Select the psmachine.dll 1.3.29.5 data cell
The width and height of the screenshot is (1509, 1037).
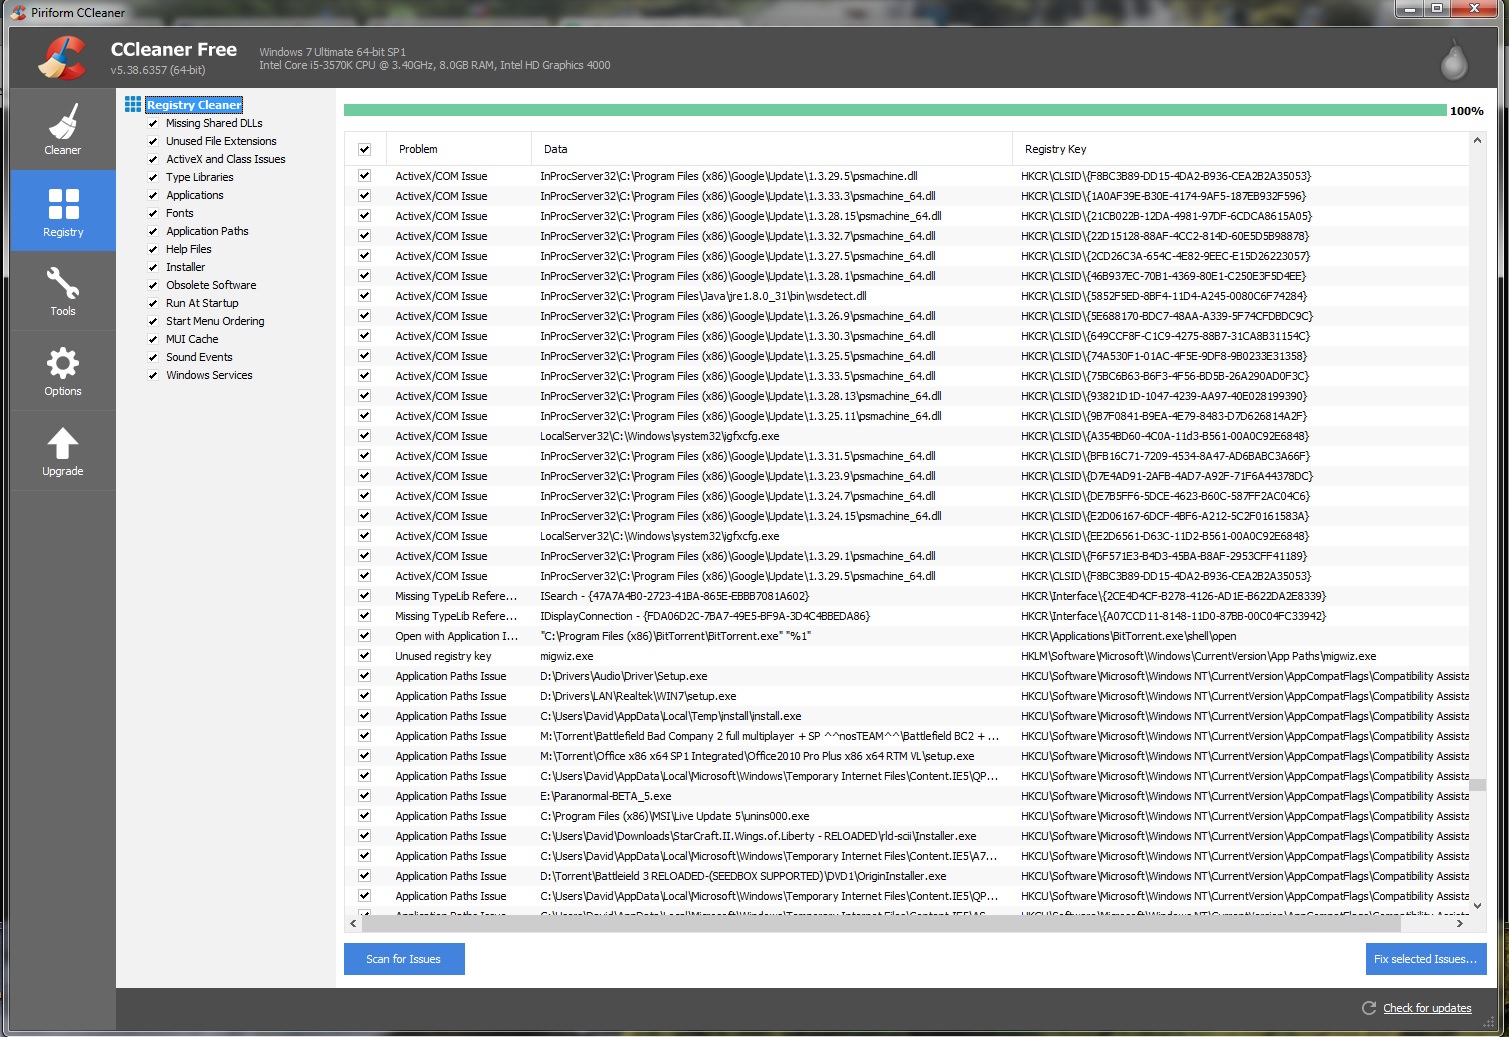pyautogui.click(x=728, y=176)
